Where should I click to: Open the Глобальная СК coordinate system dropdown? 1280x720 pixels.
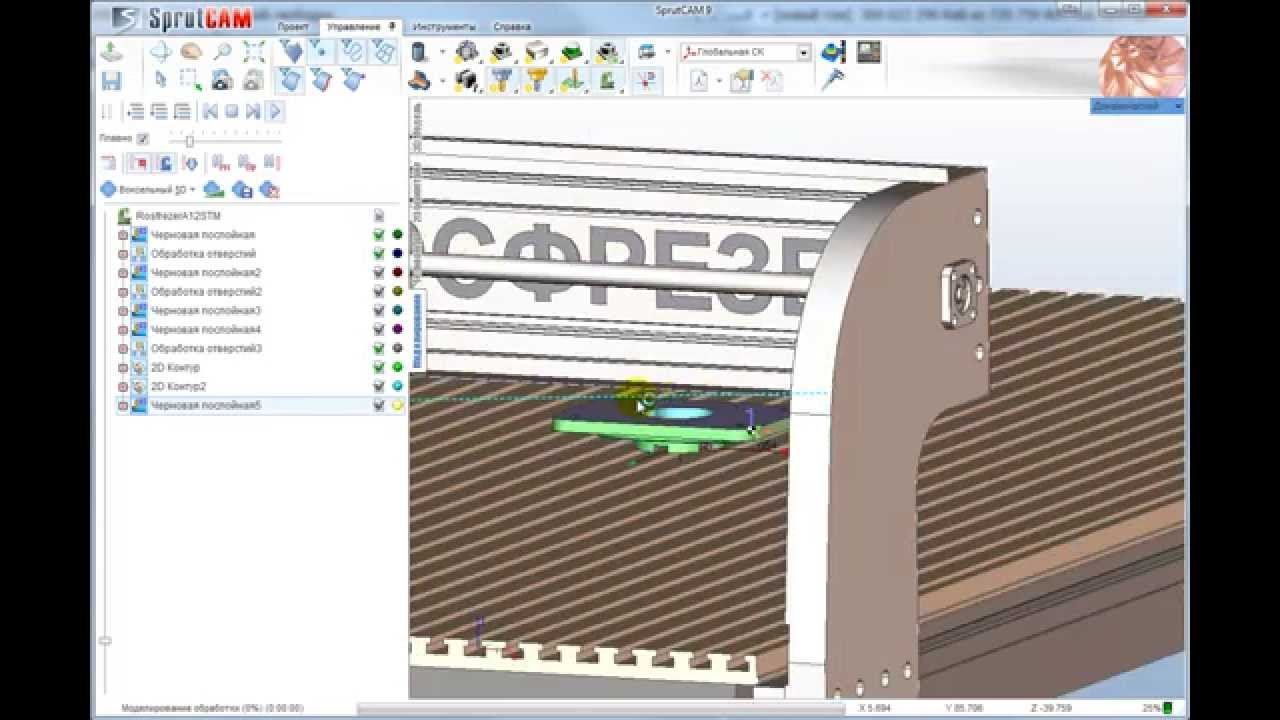[803, 52]
